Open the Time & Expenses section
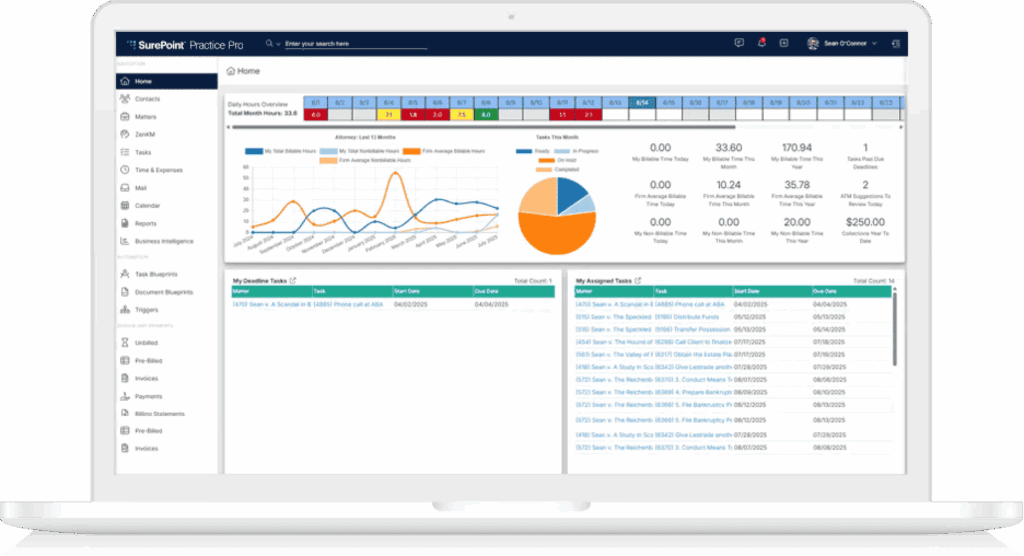The image size is (1024, 556). pos(158,170)
